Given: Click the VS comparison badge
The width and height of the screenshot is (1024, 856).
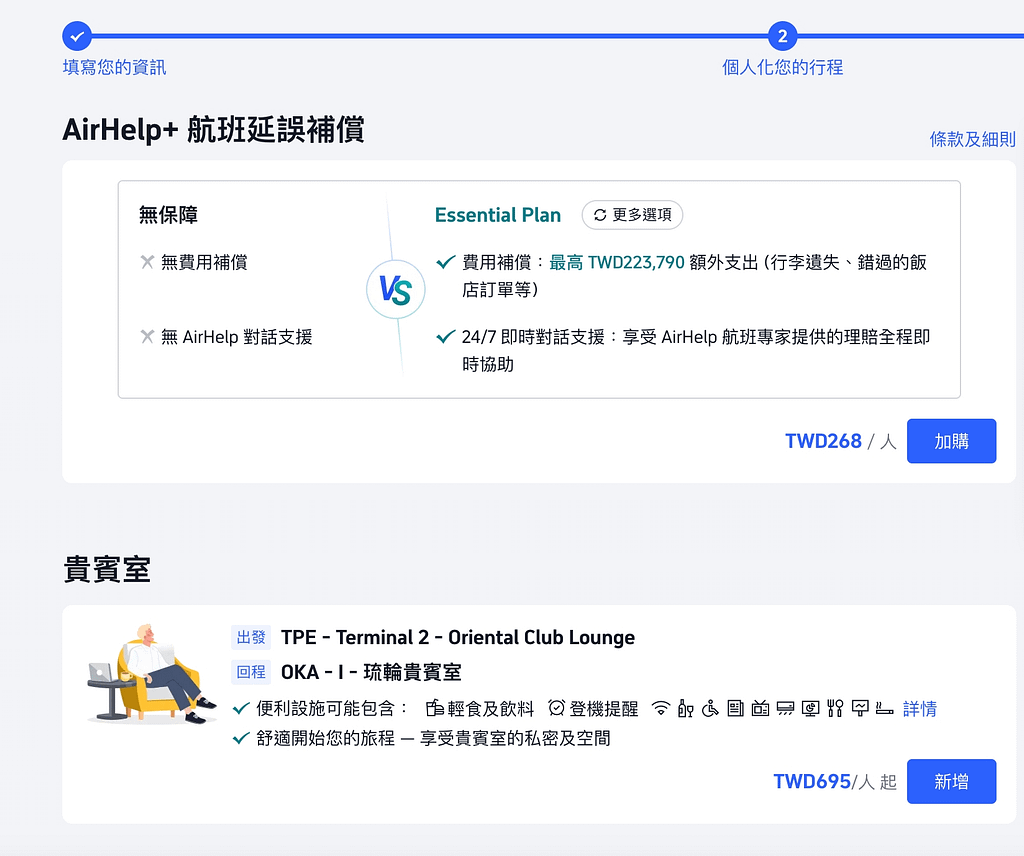Looking at the screenshot, I should pos(396,289).
